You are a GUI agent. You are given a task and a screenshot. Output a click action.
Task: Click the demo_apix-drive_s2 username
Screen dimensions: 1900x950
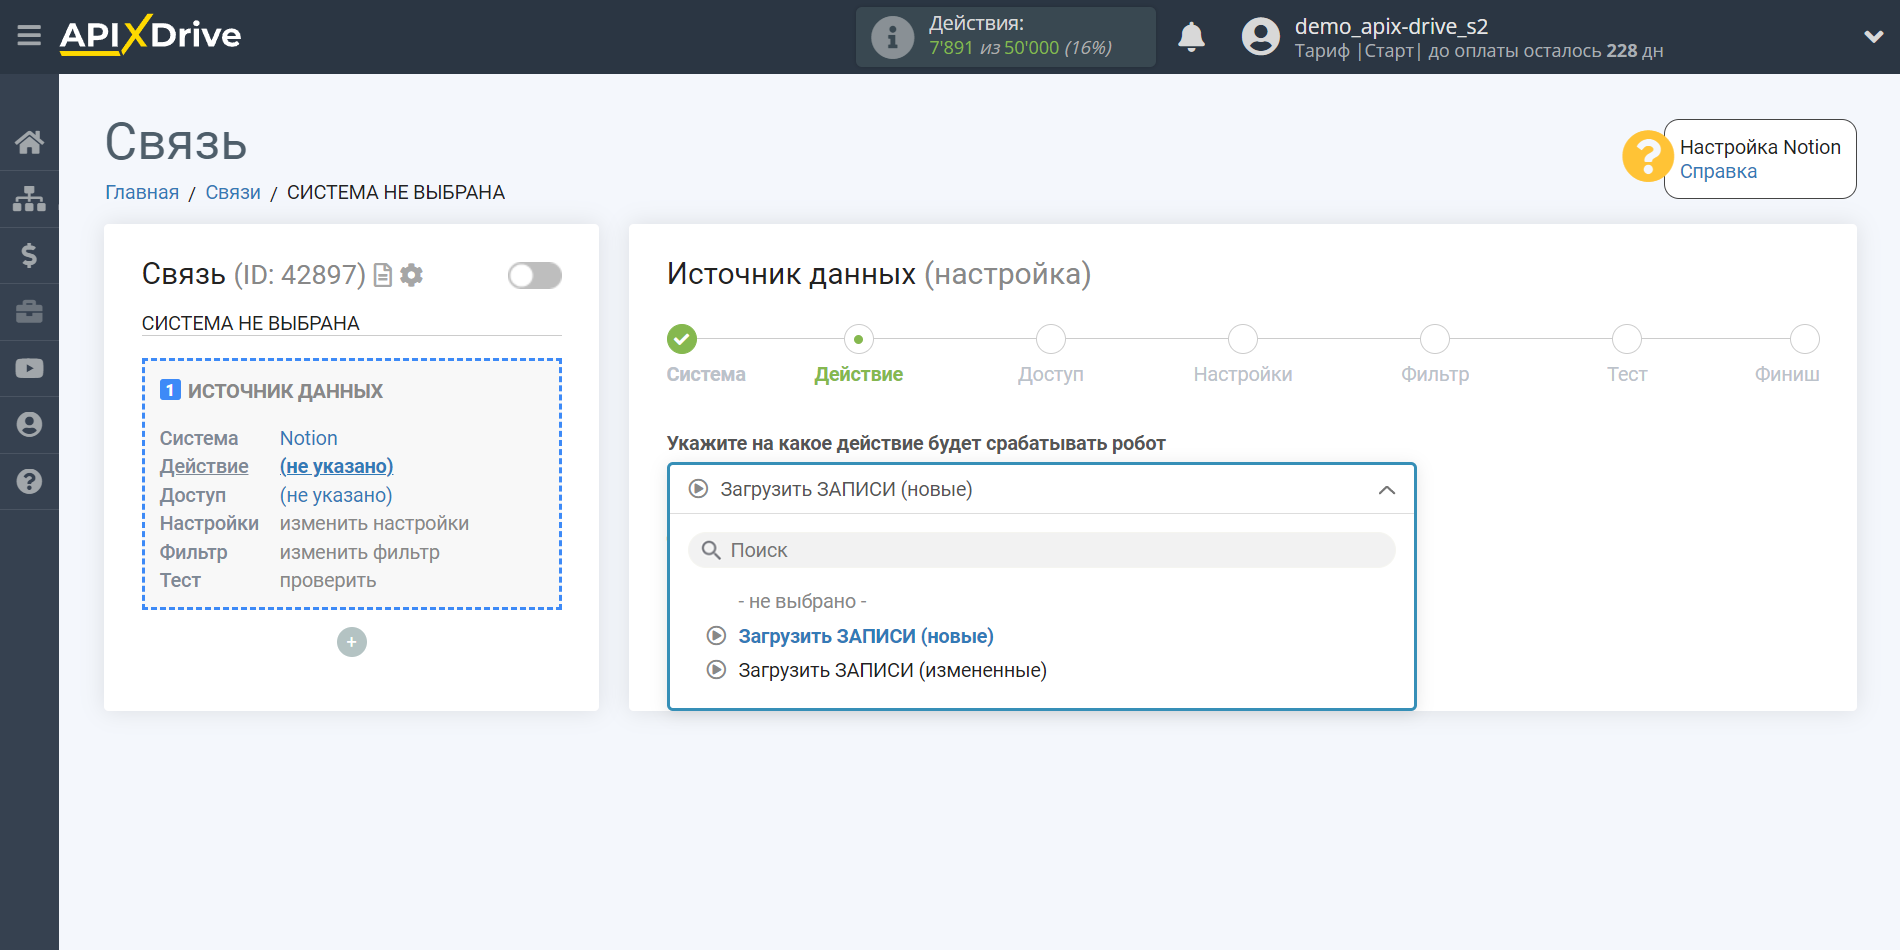pos(1391,26)
